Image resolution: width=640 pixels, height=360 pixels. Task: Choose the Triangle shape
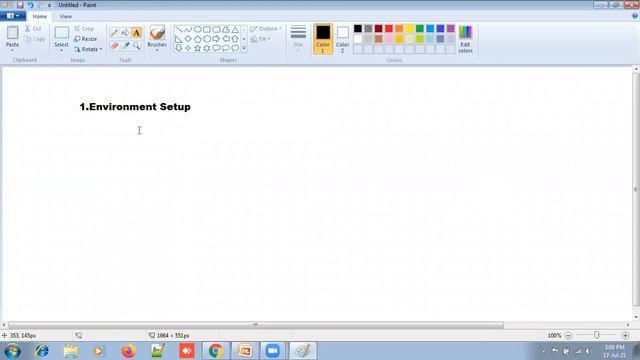coord(235,29)
